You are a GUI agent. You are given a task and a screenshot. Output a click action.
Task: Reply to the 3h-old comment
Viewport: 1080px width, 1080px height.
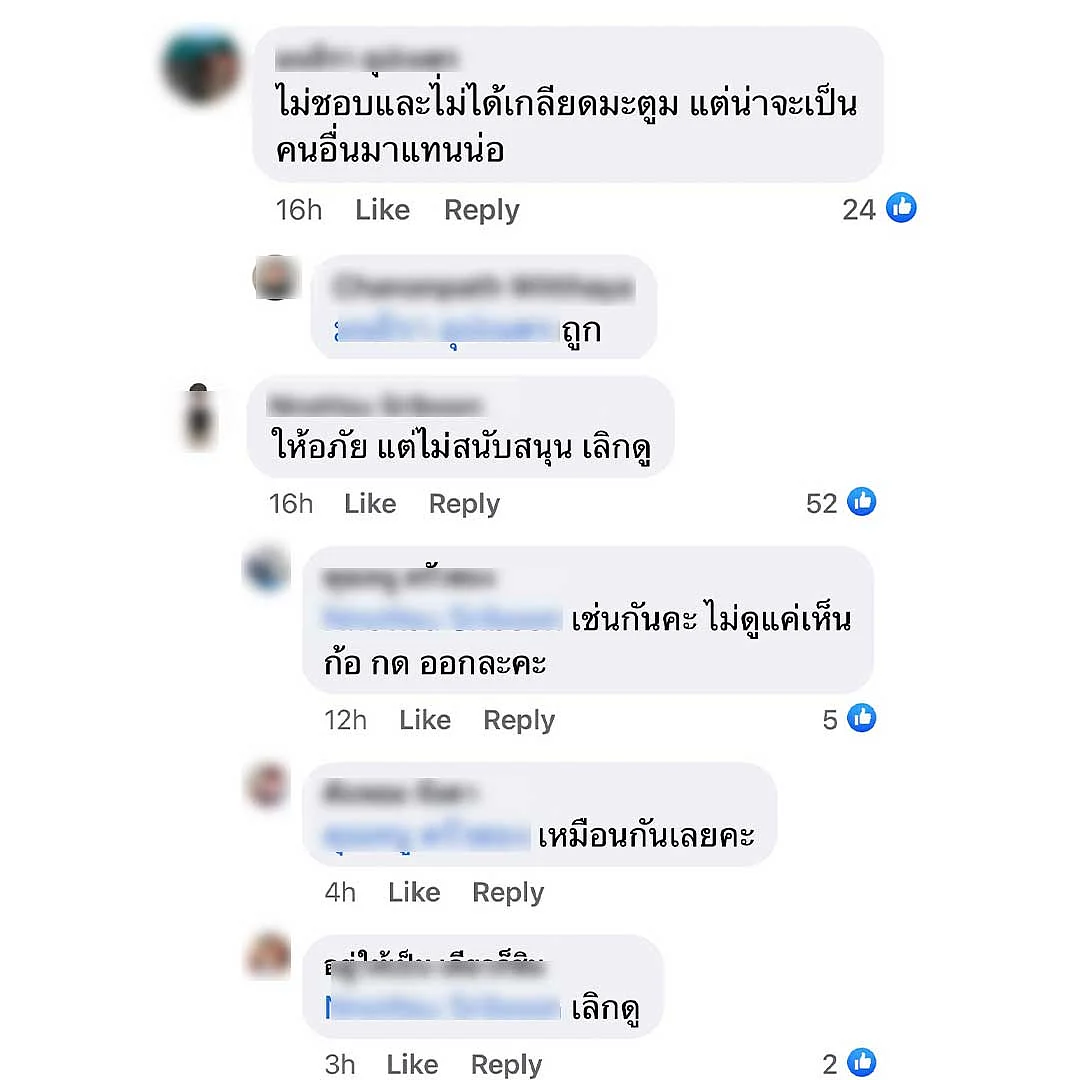(x=506, y=1065)
